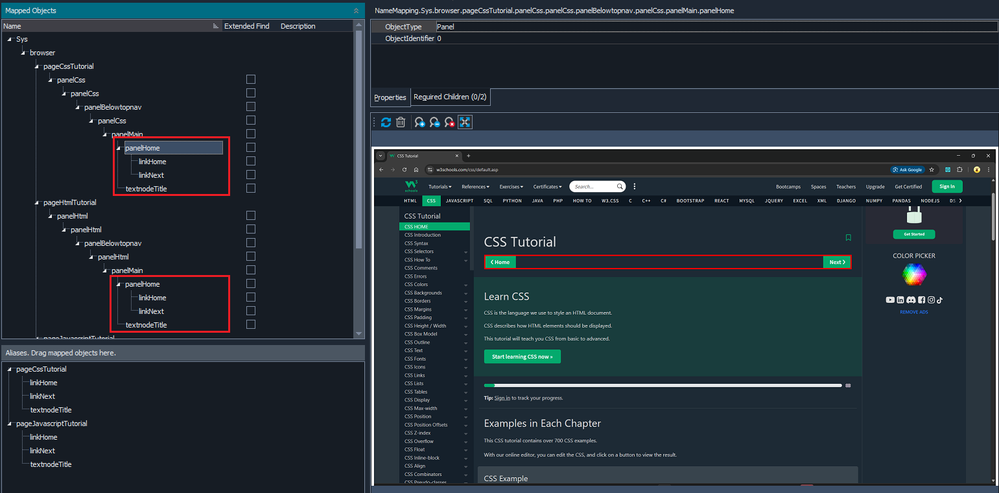Click the color picker wheel image
Viewport: 999px width, 493px height.
pos(912,274)
